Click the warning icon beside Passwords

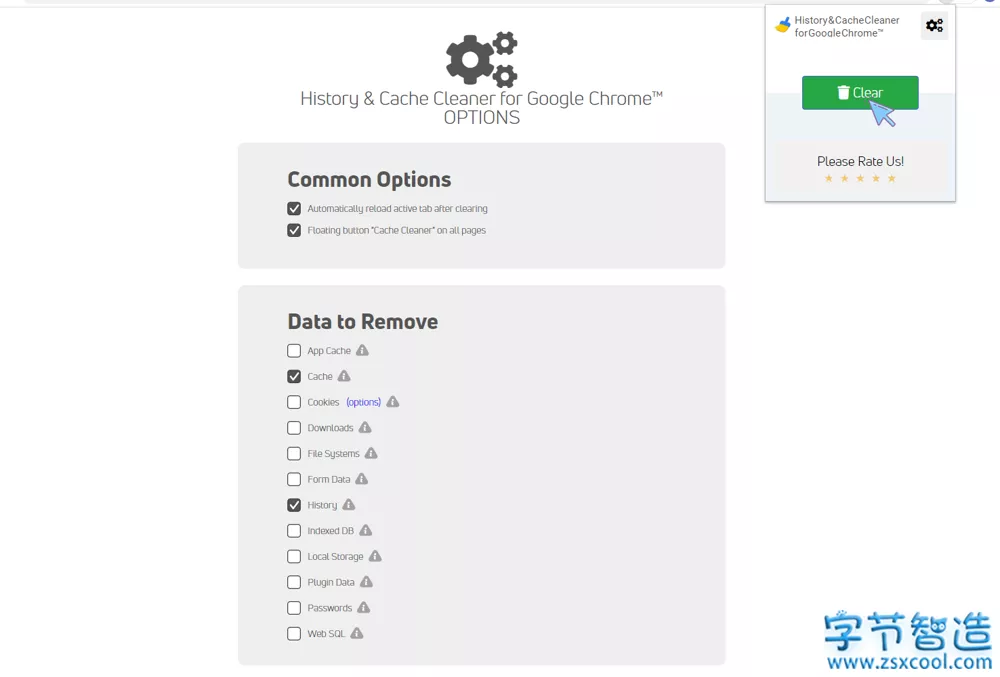pyautogui.click(x=364, y=608)
